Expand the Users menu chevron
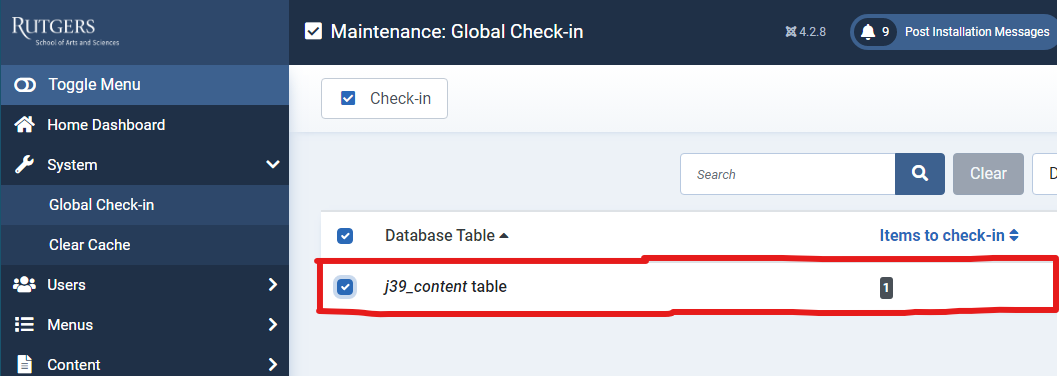The image size is (1060, 376). click(272, 285)
